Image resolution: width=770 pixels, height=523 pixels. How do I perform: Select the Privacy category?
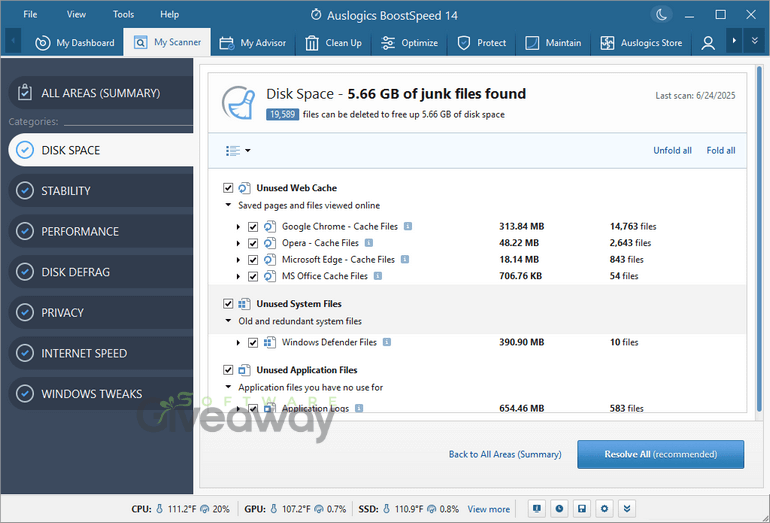coord(101,312)
